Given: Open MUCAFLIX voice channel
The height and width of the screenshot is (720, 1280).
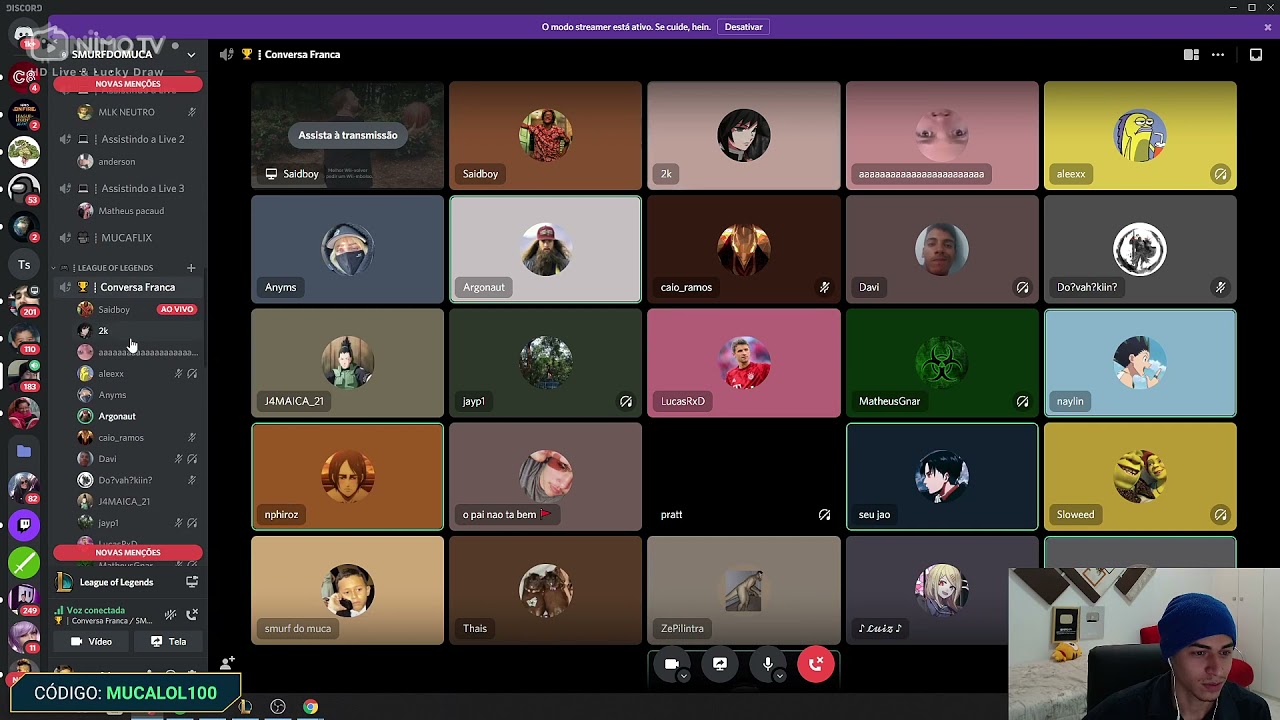Looking at the screenshot, I should tap(128, 238).
